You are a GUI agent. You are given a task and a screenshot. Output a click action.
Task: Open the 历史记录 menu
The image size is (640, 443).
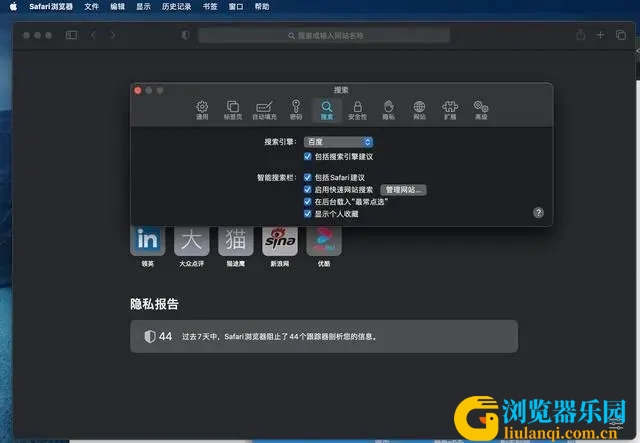pyautogui.click(x=177, y=7)
